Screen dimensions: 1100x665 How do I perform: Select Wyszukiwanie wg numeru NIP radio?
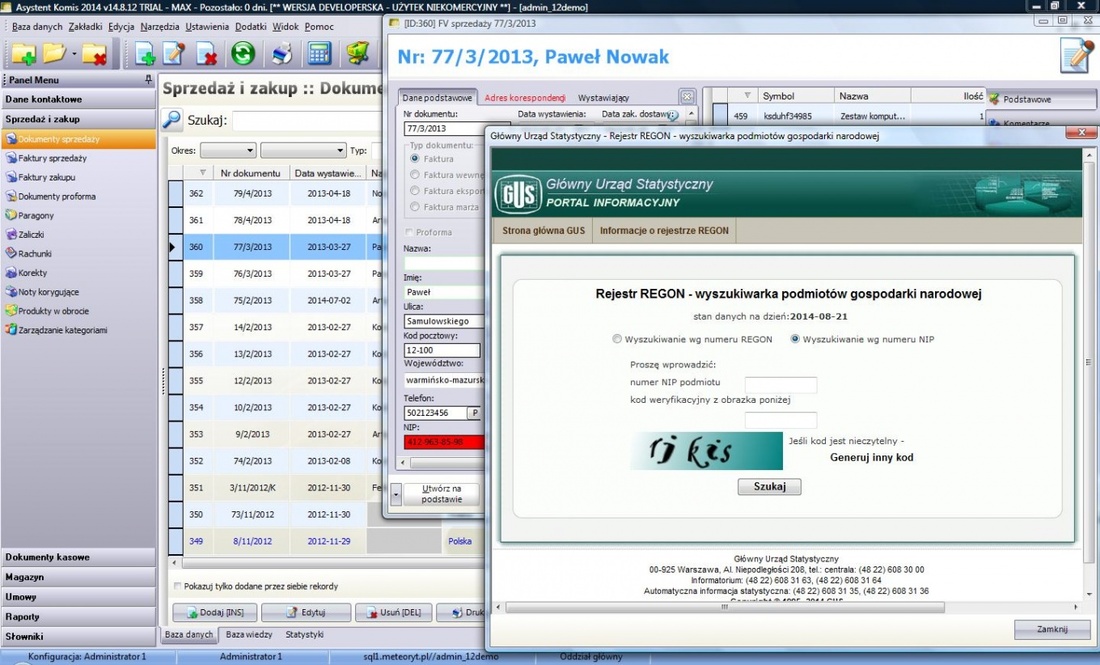point(795,339)
